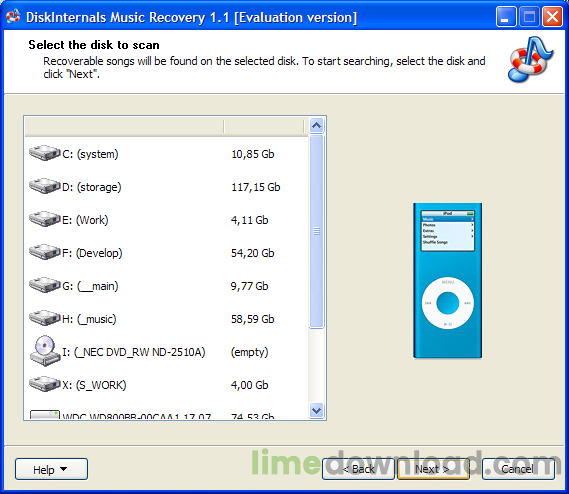The height and width of the screenshot is (494, 569).
Task: Click the disk list scrollbar thumb
Action: click(316, 231)
